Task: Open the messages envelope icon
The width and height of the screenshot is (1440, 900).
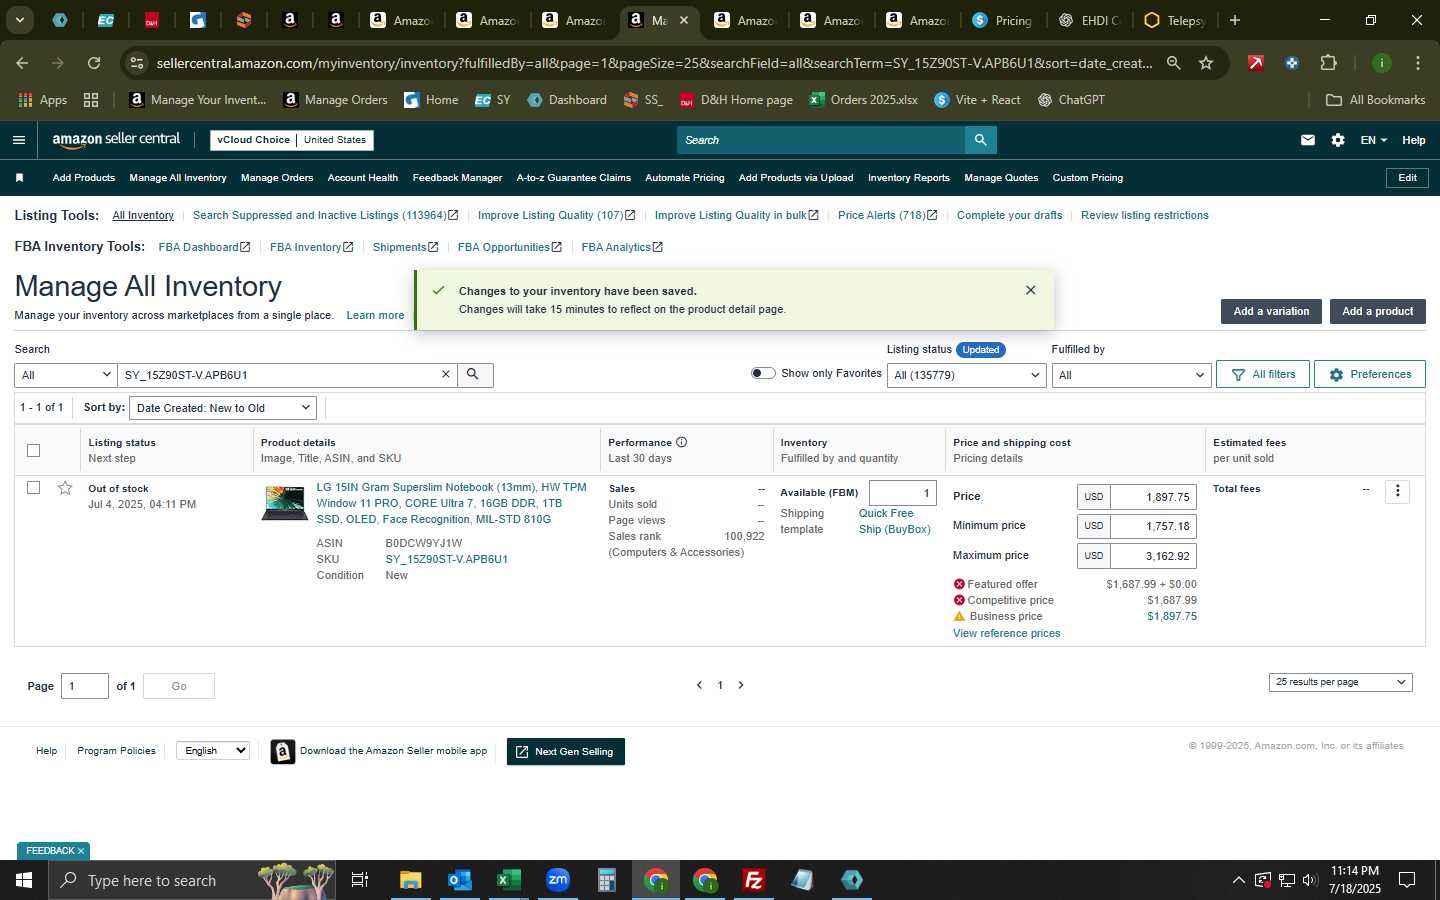Action: click(x=1307, y=140)
